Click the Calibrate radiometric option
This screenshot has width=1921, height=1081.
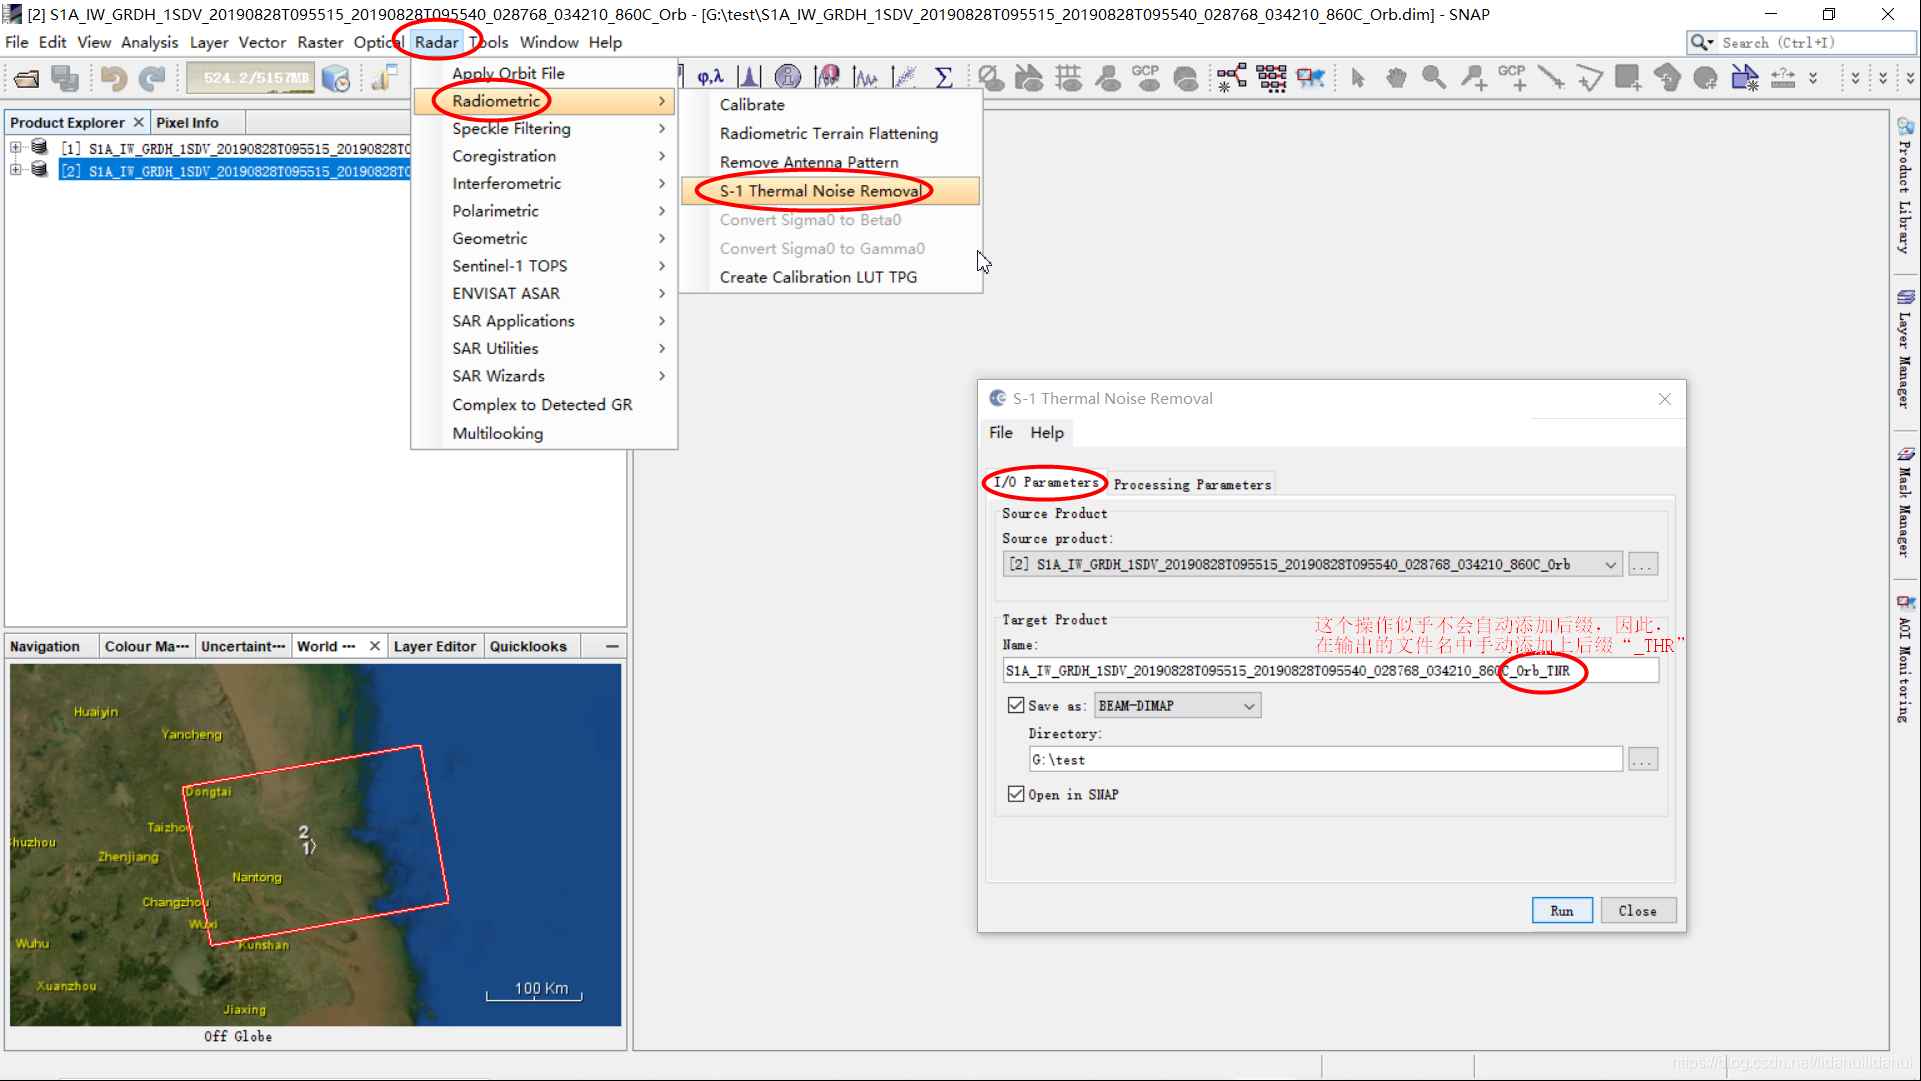point(751,104)
